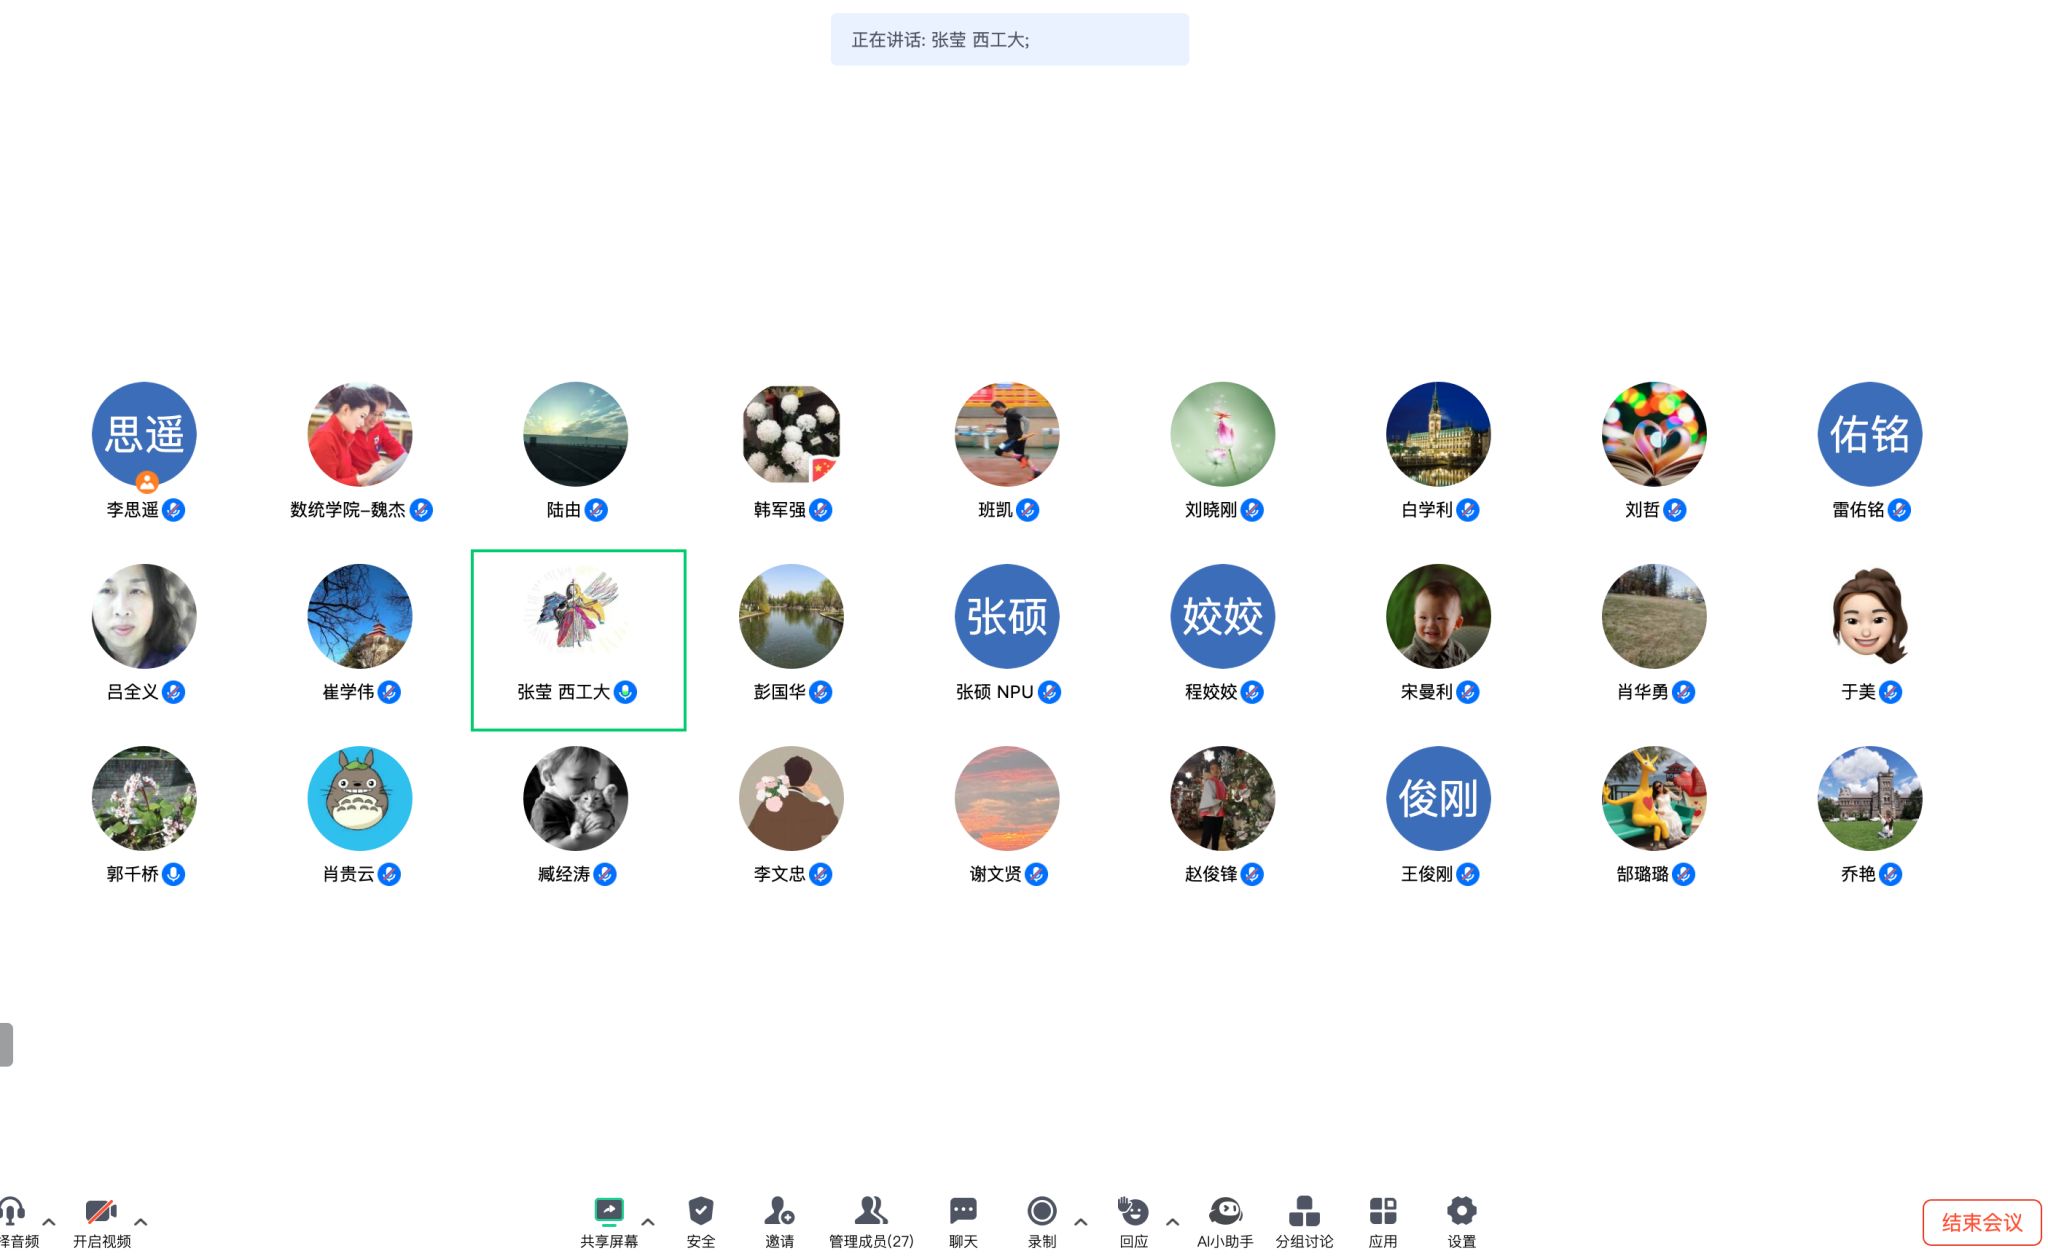Open the AI Assistant (AI小助手) icon
Screen dimensions: 2048x1259
(1225, 1212)
